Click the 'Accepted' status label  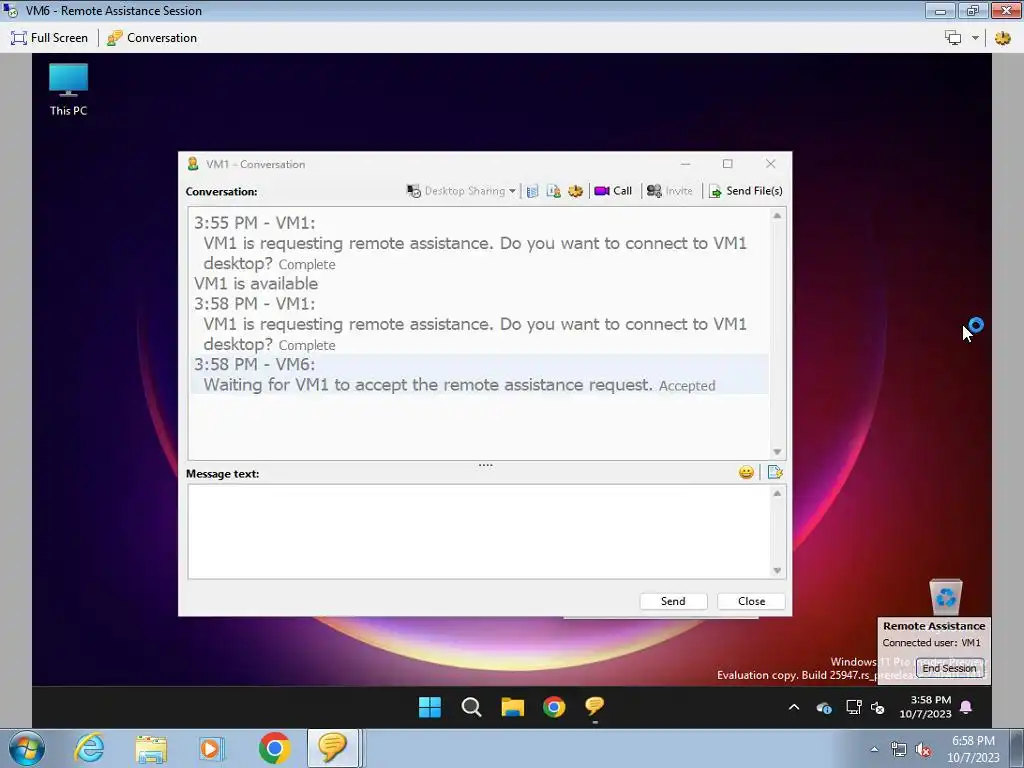coord(687,386)
